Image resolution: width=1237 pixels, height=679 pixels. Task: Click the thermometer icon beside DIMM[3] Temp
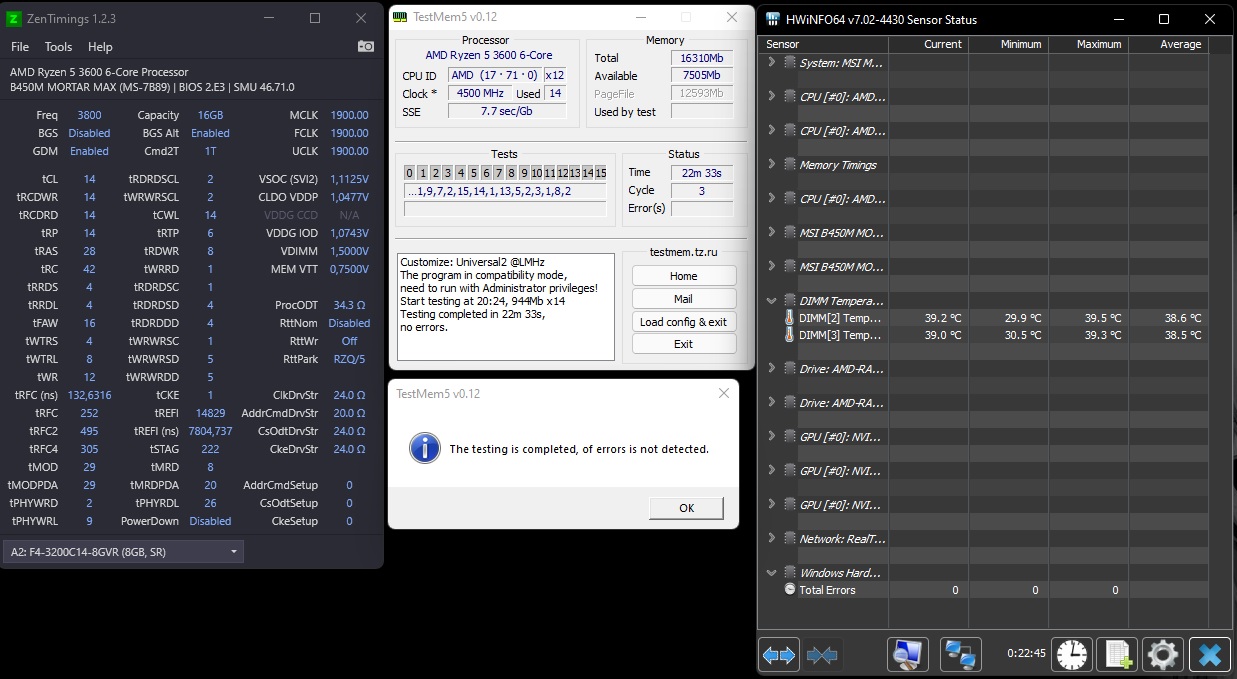790,335
